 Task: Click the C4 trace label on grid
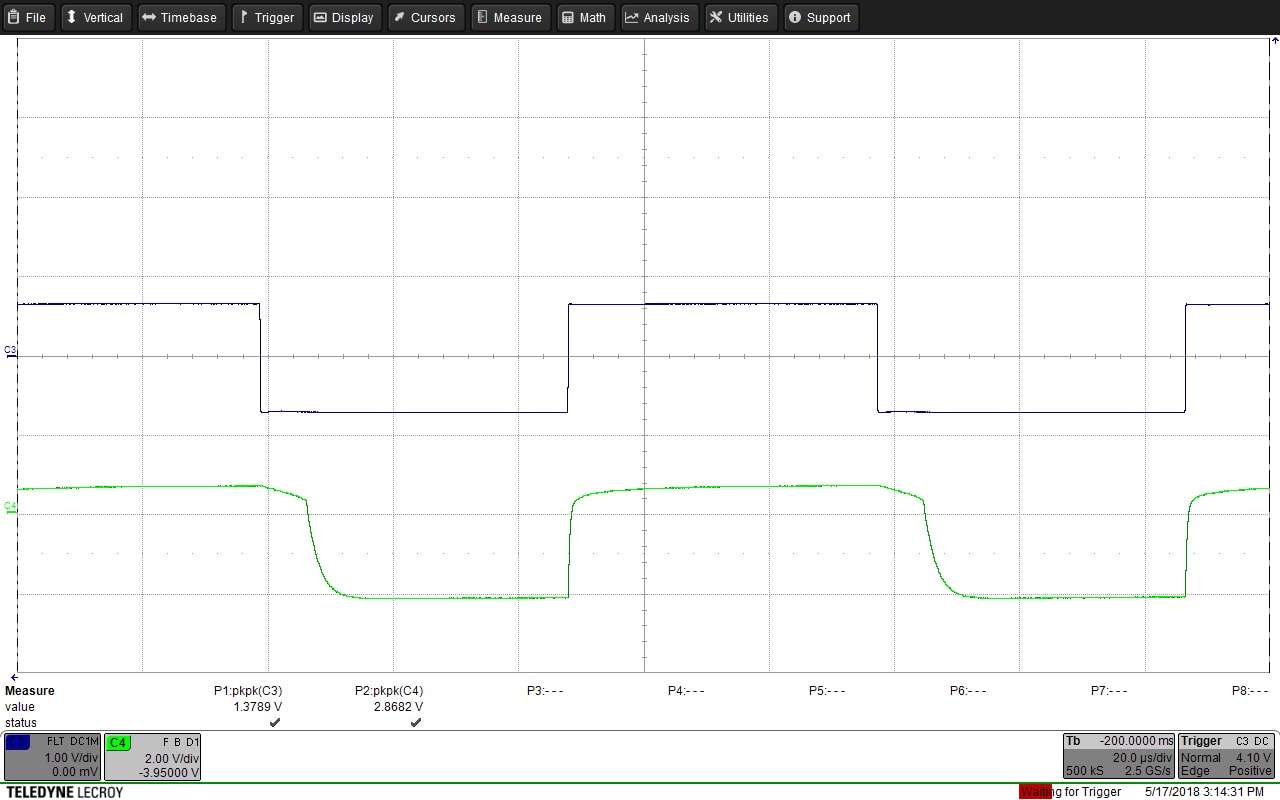(10, 507)
